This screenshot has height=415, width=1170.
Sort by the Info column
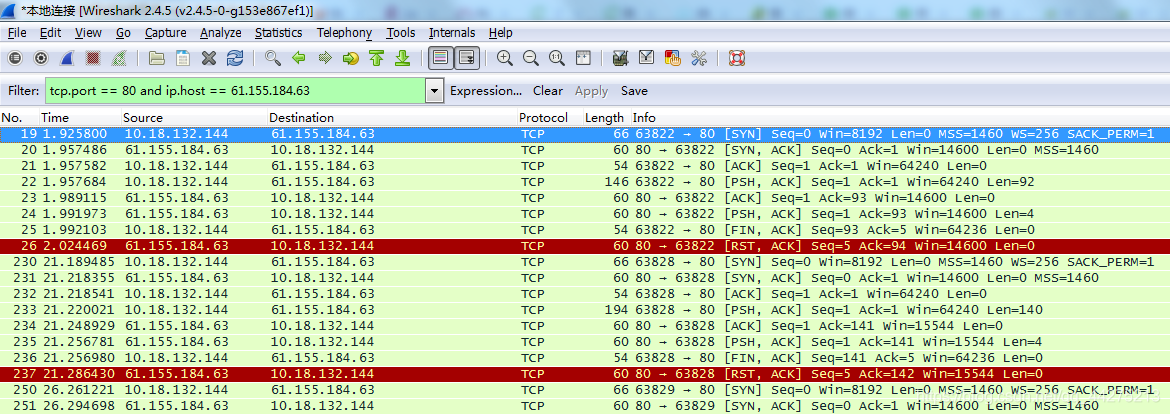click(900, 118)
